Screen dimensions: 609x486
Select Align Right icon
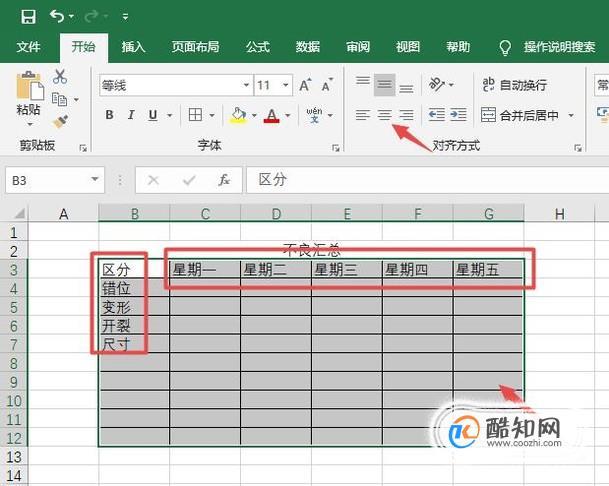click(406, 115)
